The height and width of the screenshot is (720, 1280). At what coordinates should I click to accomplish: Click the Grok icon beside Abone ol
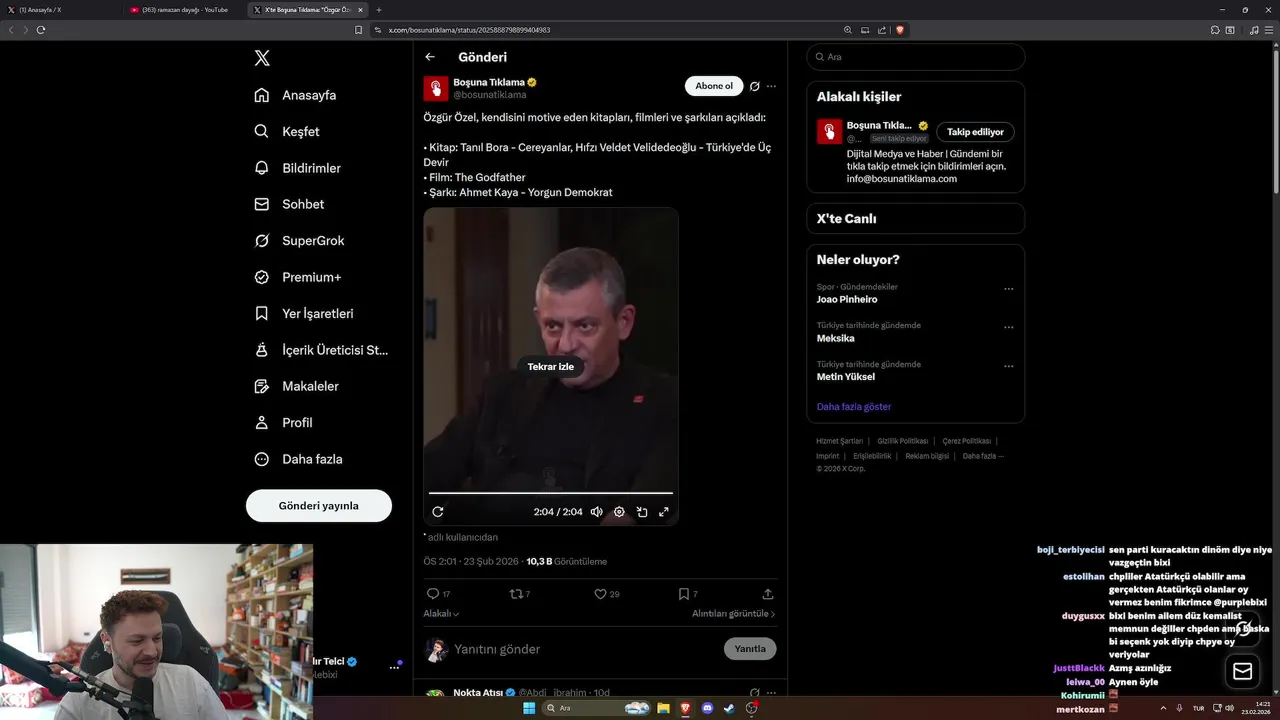(x=755, y=86)
